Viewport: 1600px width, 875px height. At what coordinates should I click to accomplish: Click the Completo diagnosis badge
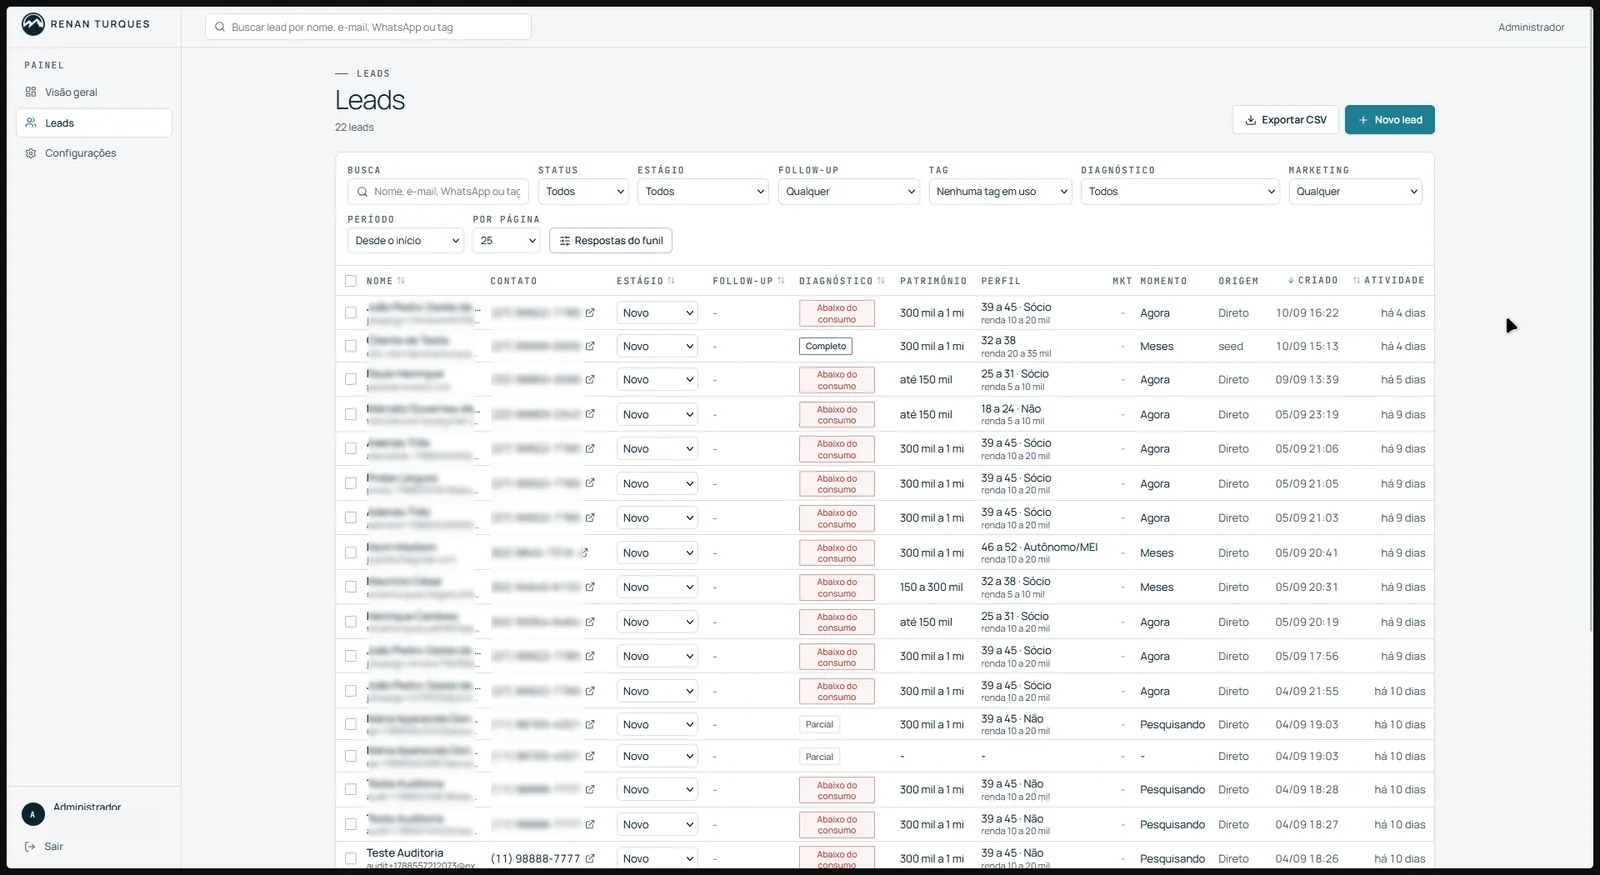click(826, 346)
